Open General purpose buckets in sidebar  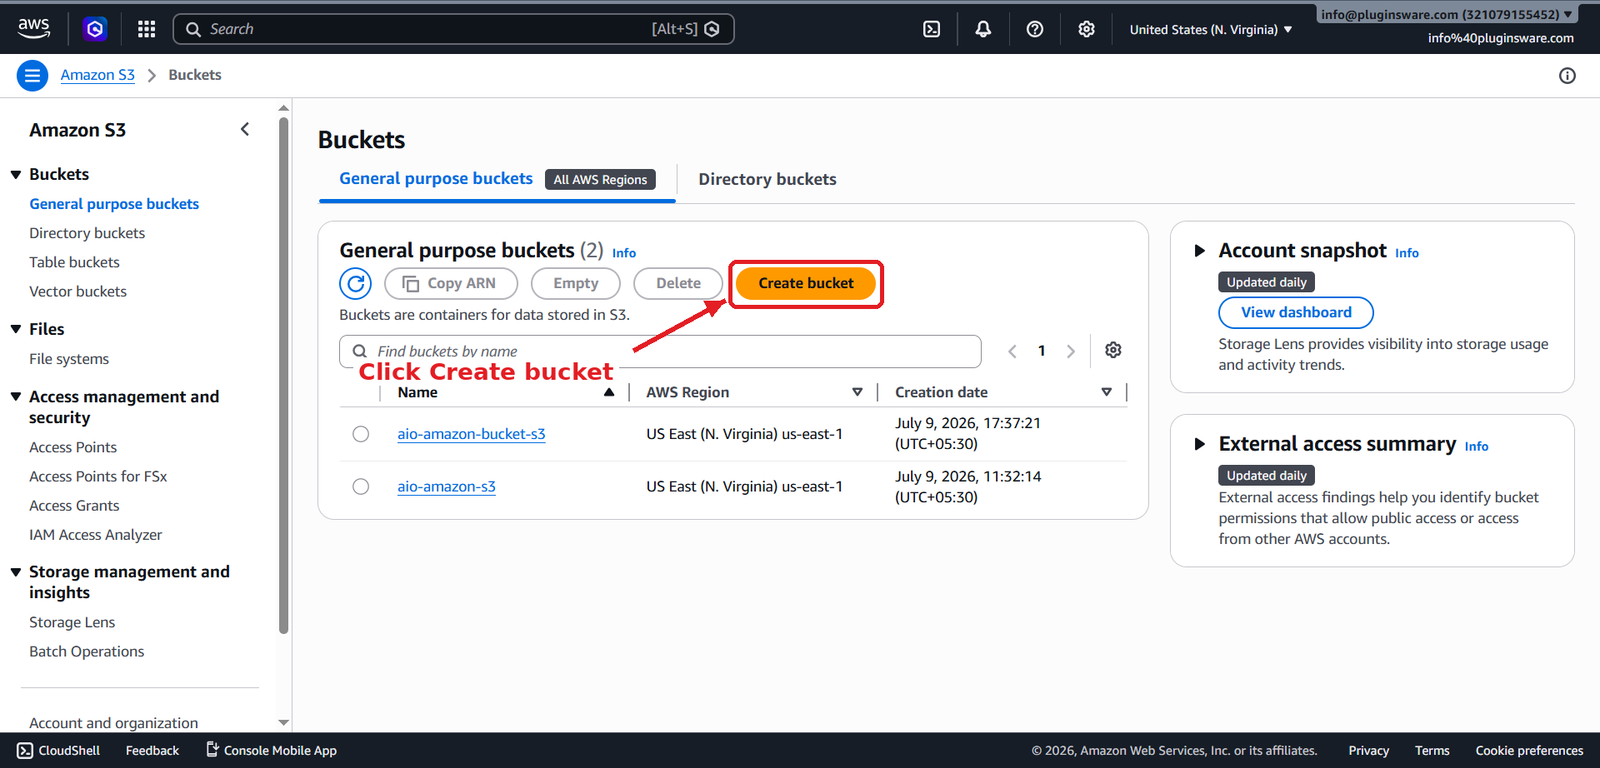pos(114,204)
